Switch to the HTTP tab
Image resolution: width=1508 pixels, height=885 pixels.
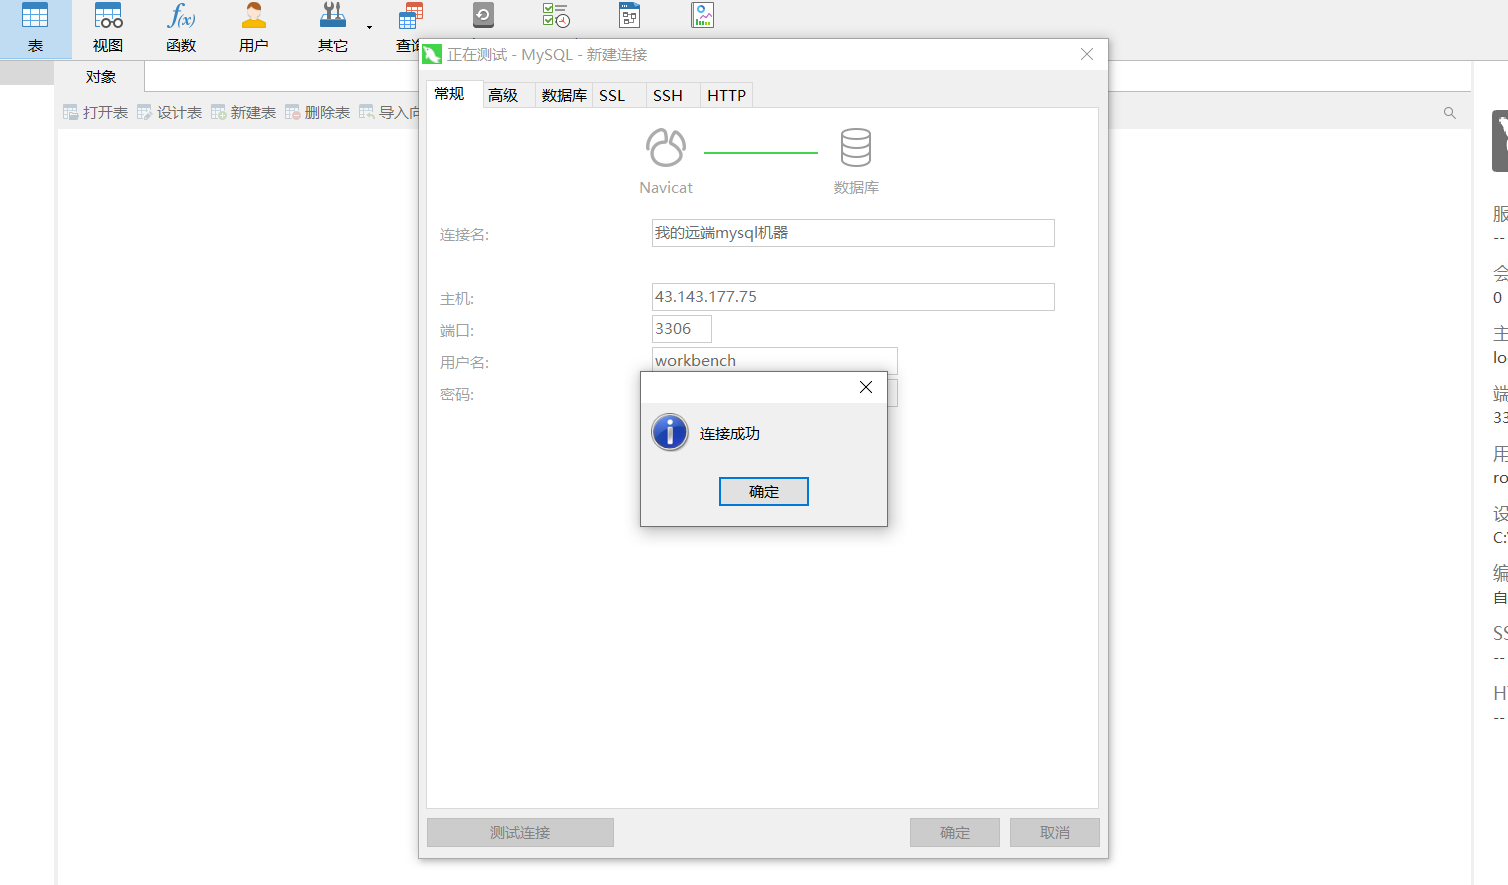tap(727, 96)
